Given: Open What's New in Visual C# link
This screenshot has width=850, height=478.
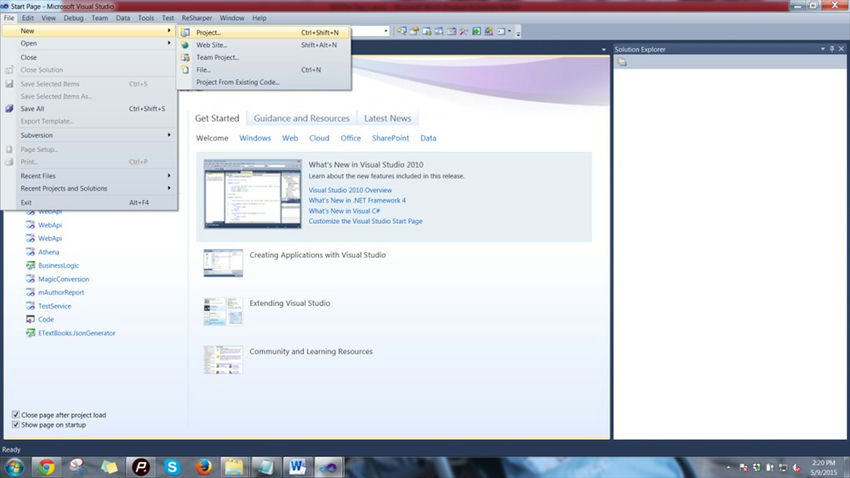Looking at the screenshot, I should click(x=344, y=211).
